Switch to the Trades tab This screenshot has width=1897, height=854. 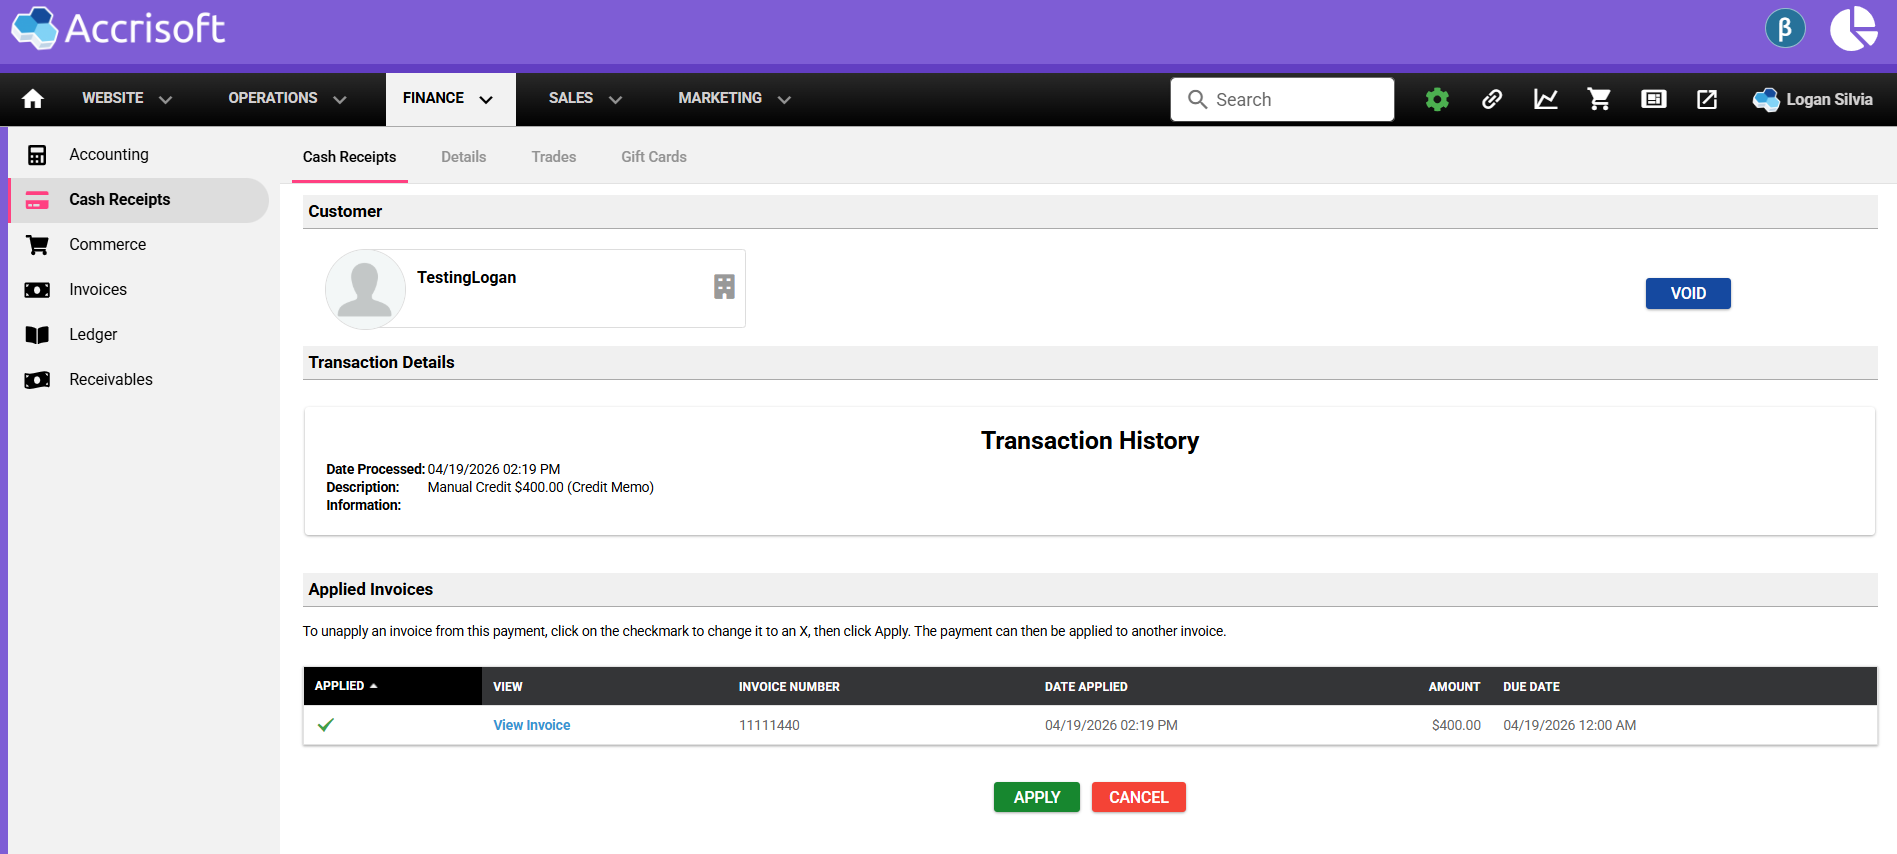(x=553, y=157)
